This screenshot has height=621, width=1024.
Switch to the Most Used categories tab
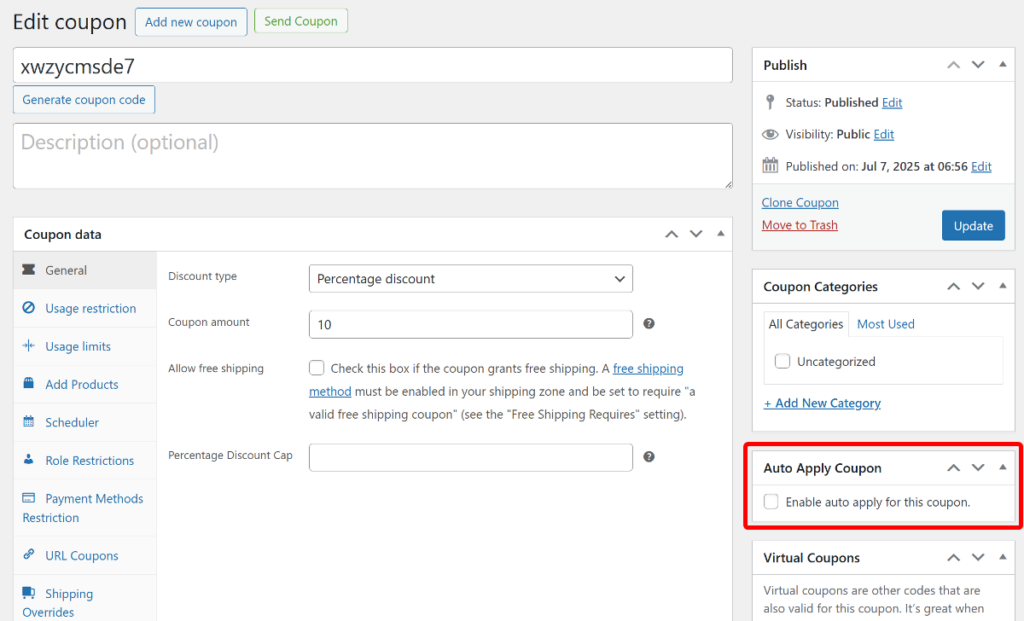885,323
